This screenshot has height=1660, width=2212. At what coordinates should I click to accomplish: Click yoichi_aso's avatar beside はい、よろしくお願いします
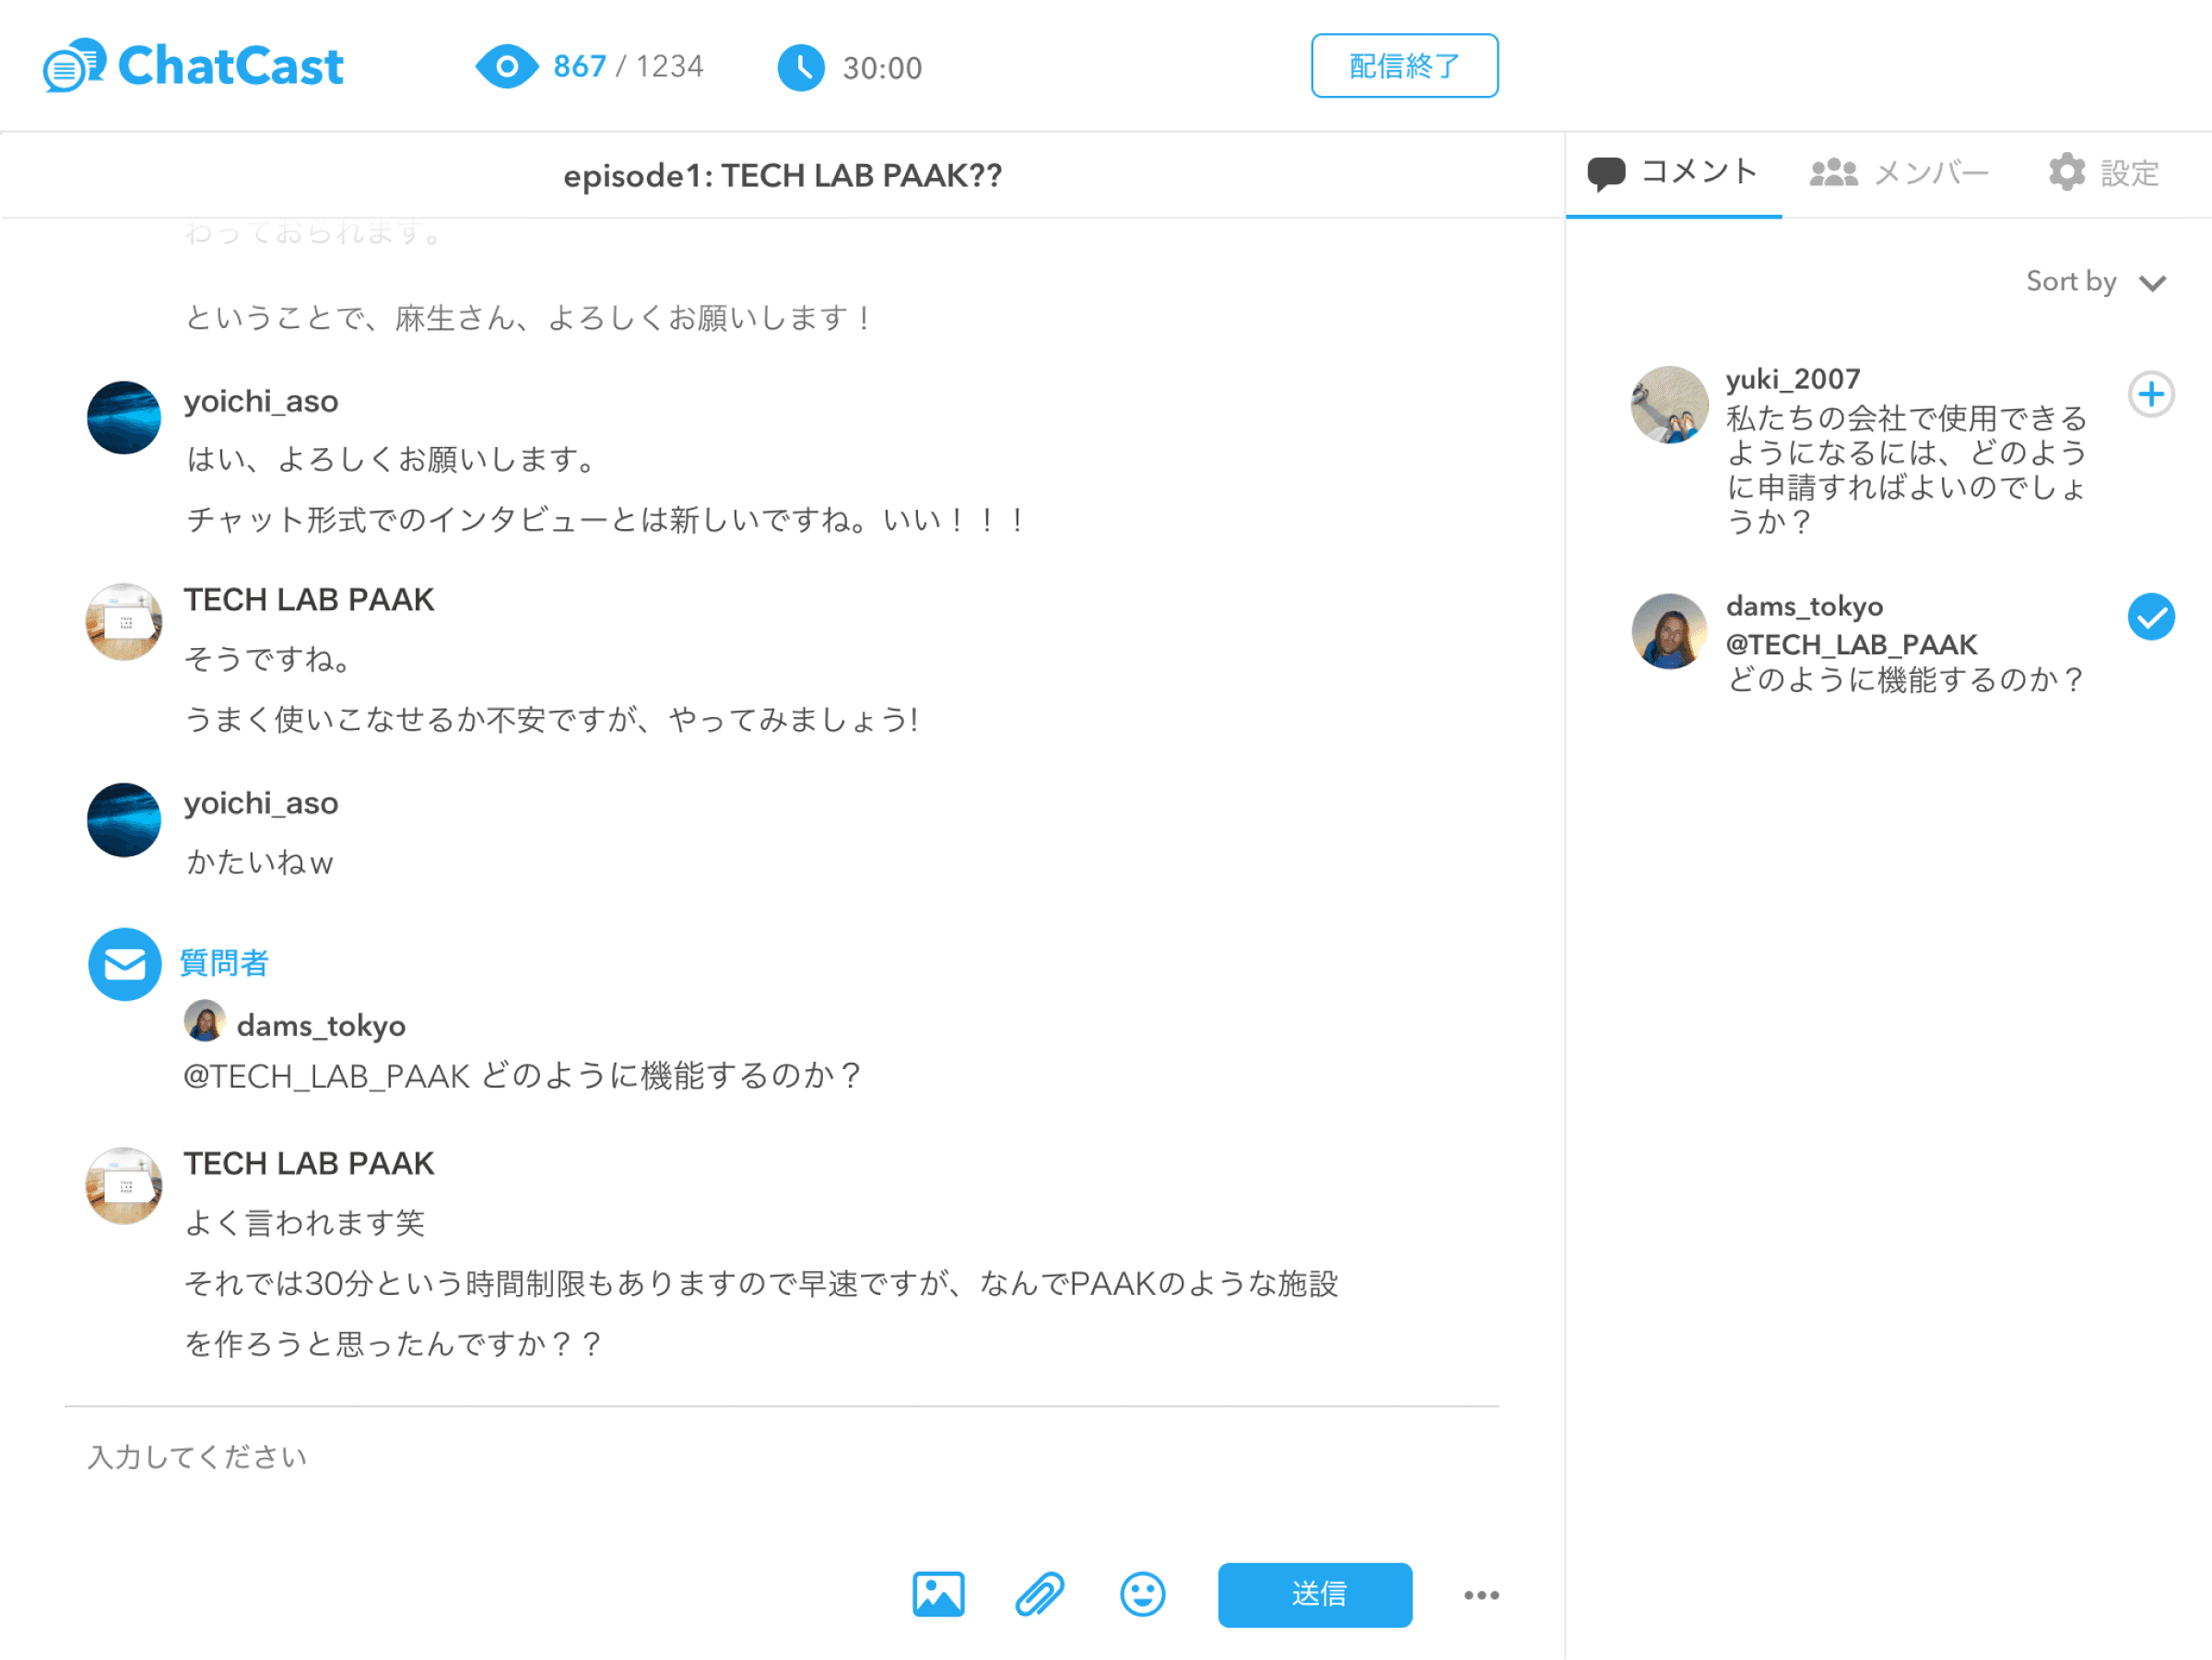click(124, 418)
